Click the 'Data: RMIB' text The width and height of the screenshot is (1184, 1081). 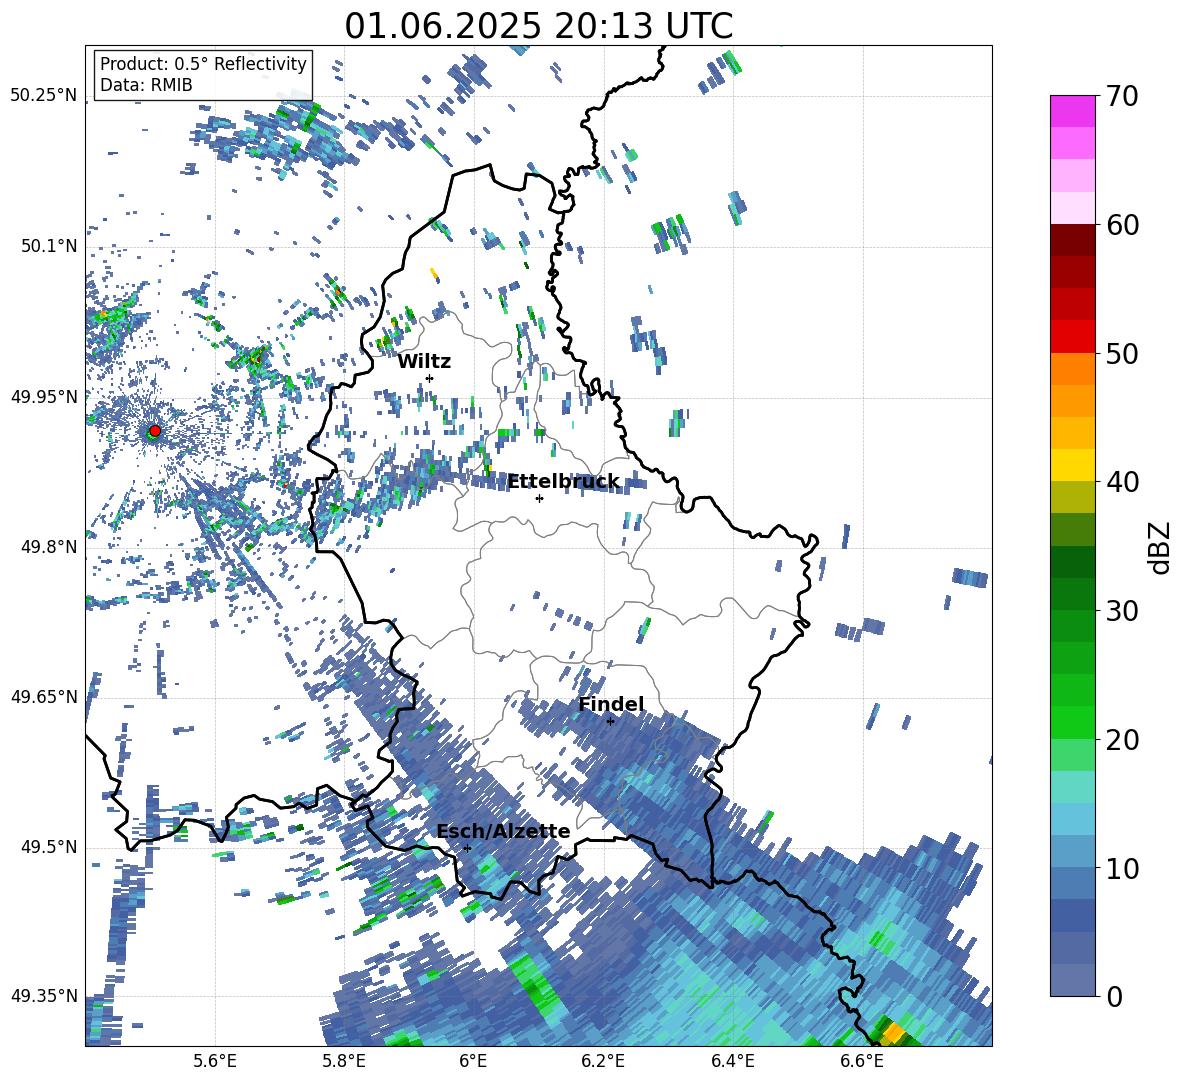(146, 85)
